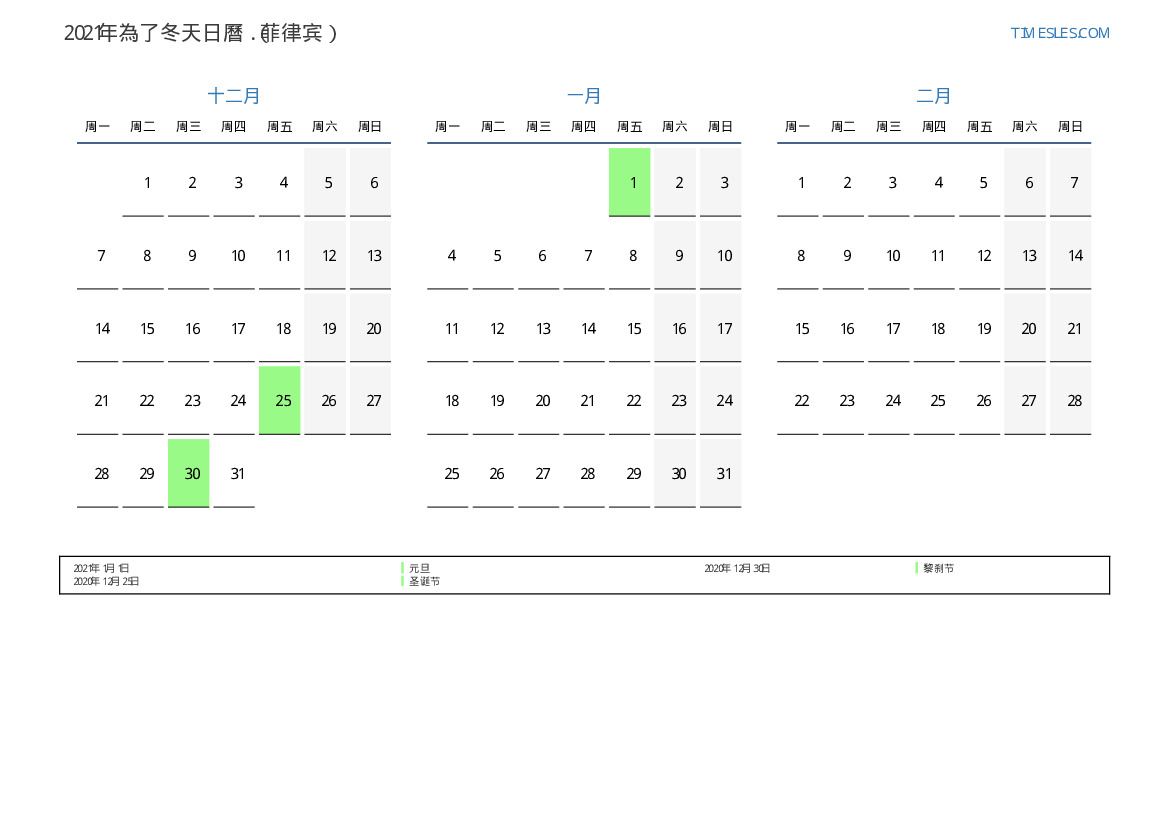Click 周一 header in December calendar
Screen dimensions: 1169x827
pyautogui.click(x=98, y=127)
